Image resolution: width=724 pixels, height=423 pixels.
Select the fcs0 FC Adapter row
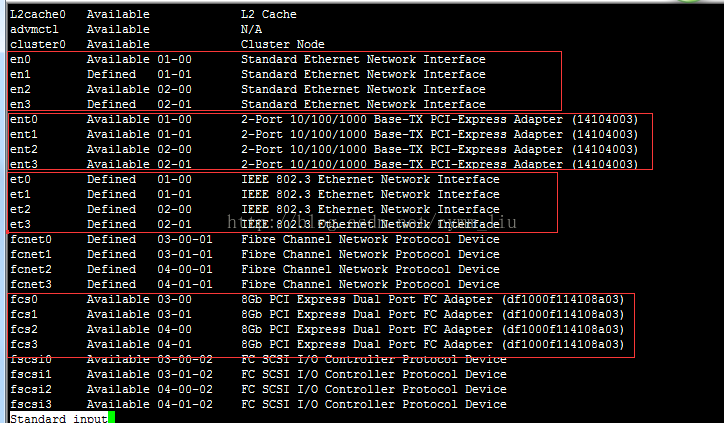coord(317,300)
